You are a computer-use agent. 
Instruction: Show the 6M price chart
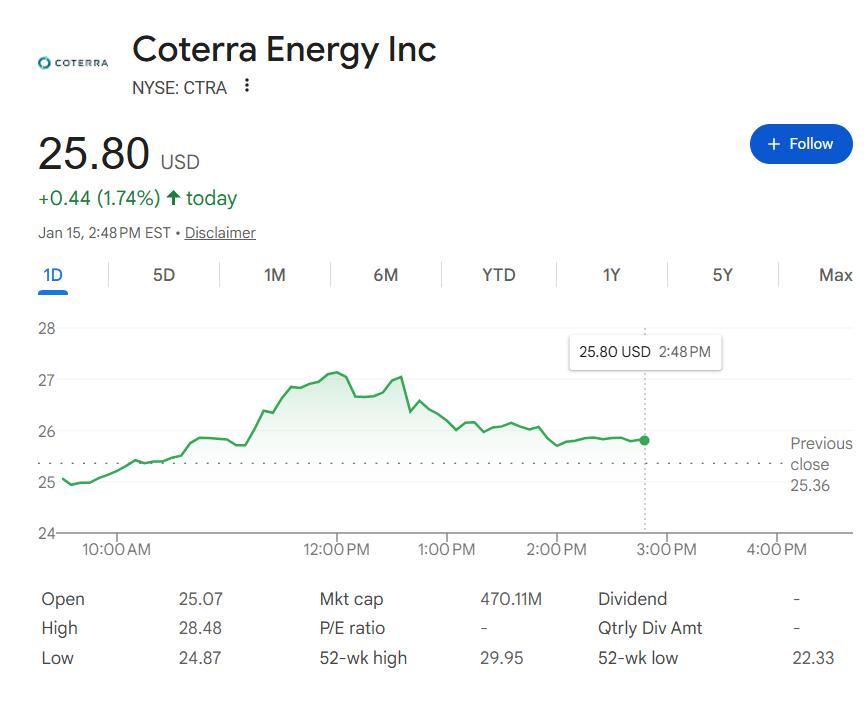tap(385, 275)
